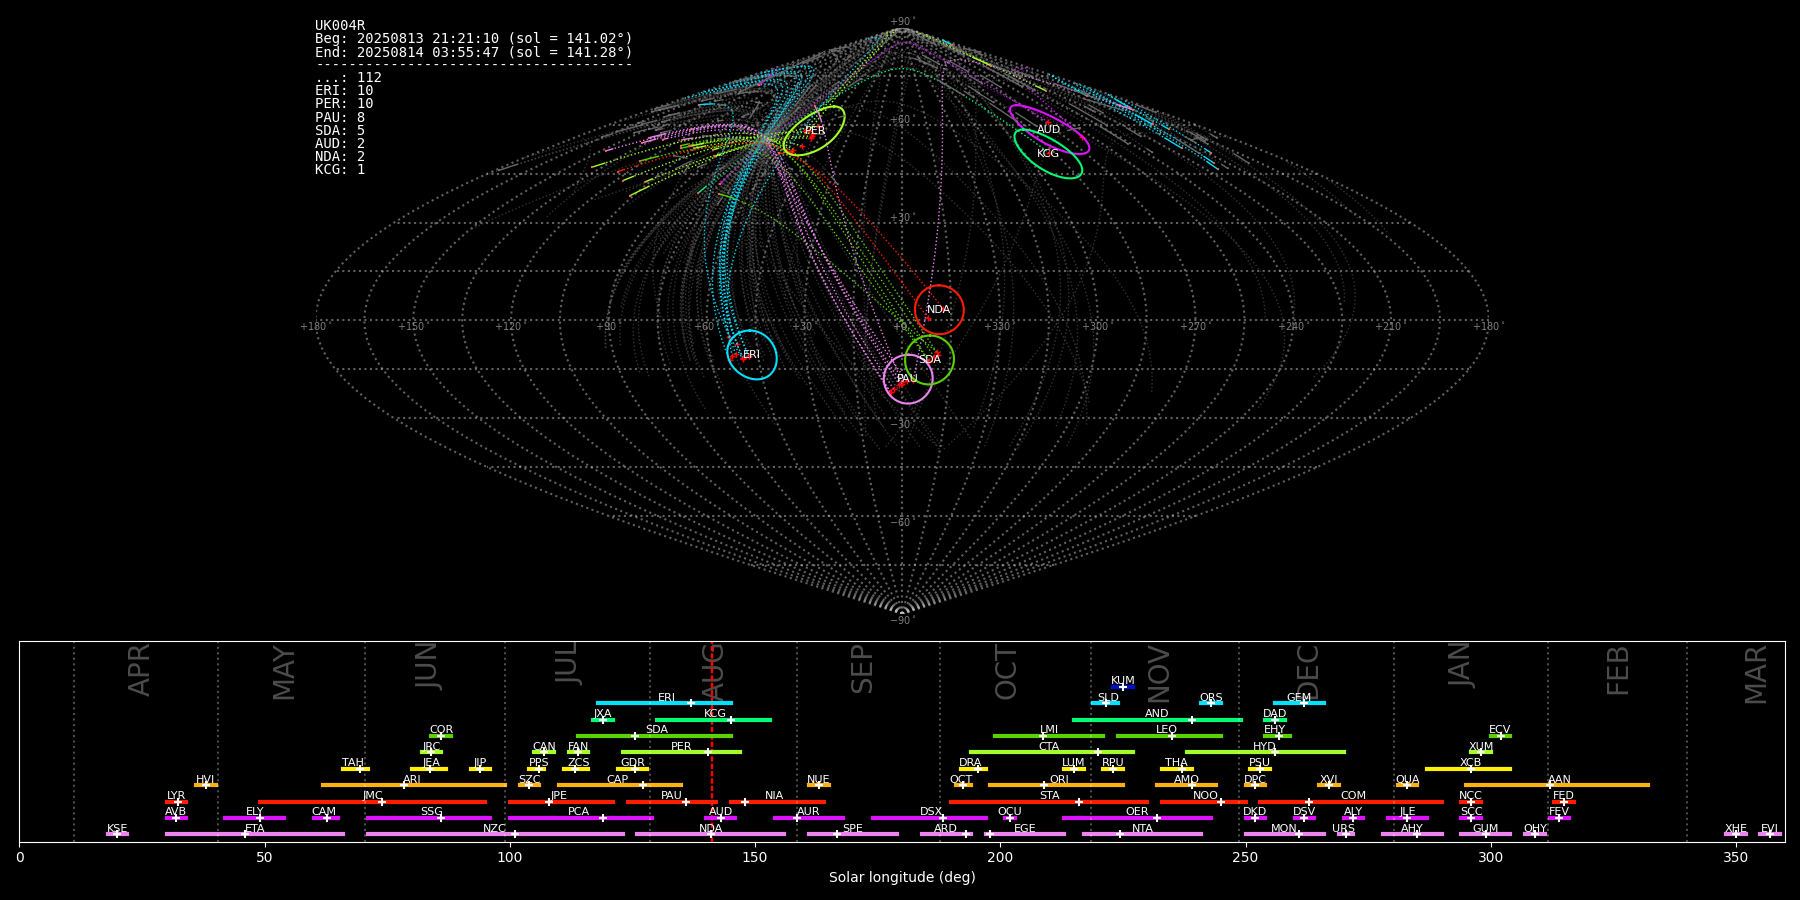The image size is (1800, 900).
Task: Click 'NDA: 2' in the count legend
Action: coord(340,157)
